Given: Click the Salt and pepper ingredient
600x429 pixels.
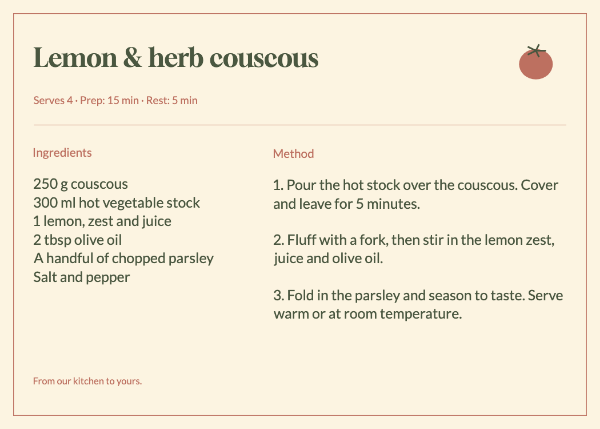Looking at the screenshot, I should [82, 277].
